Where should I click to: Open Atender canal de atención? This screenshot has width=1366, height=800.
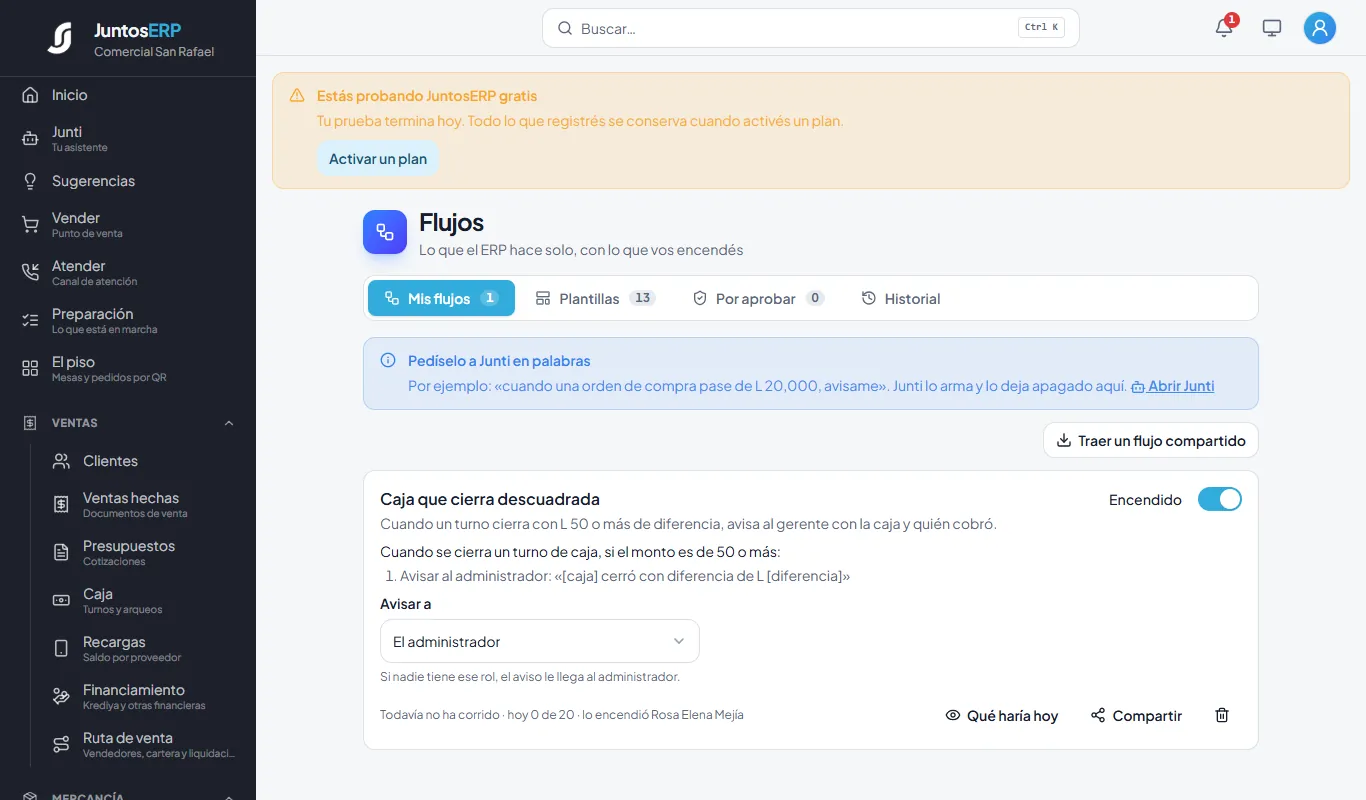[x=128, y=272]
